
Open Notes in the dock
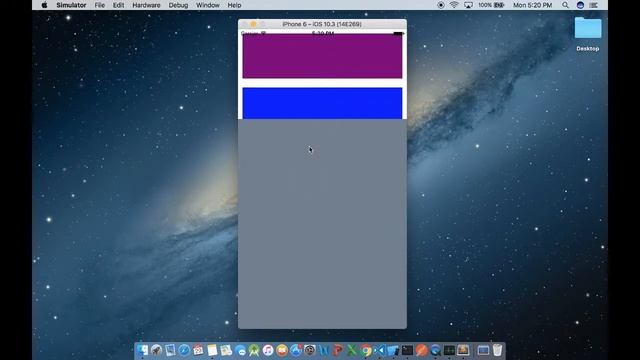[x=212, y=350]
